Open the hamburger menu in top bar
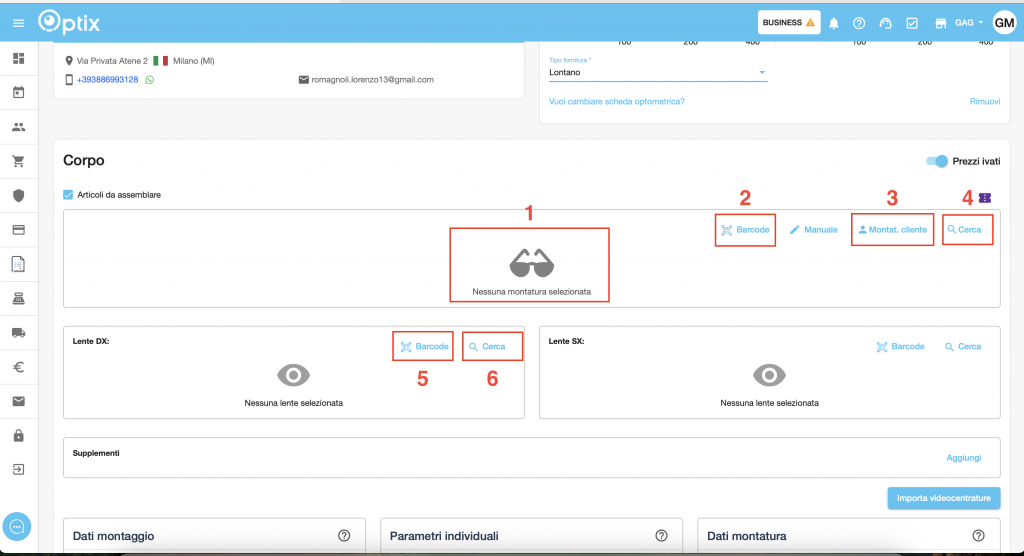The image size is (1024, 556). (x=18, y=22)
